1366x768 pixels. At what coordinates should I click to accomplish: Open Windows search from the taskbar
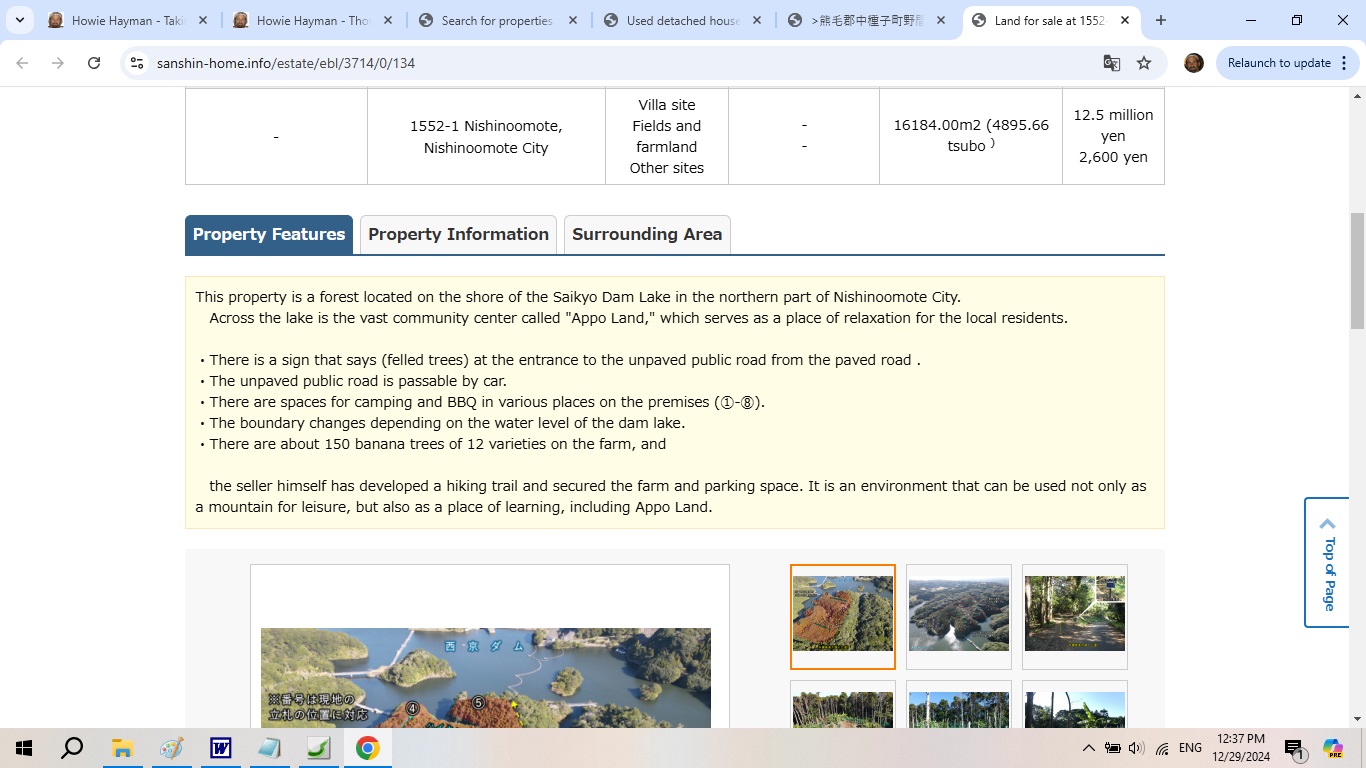(x=72, y=748)
